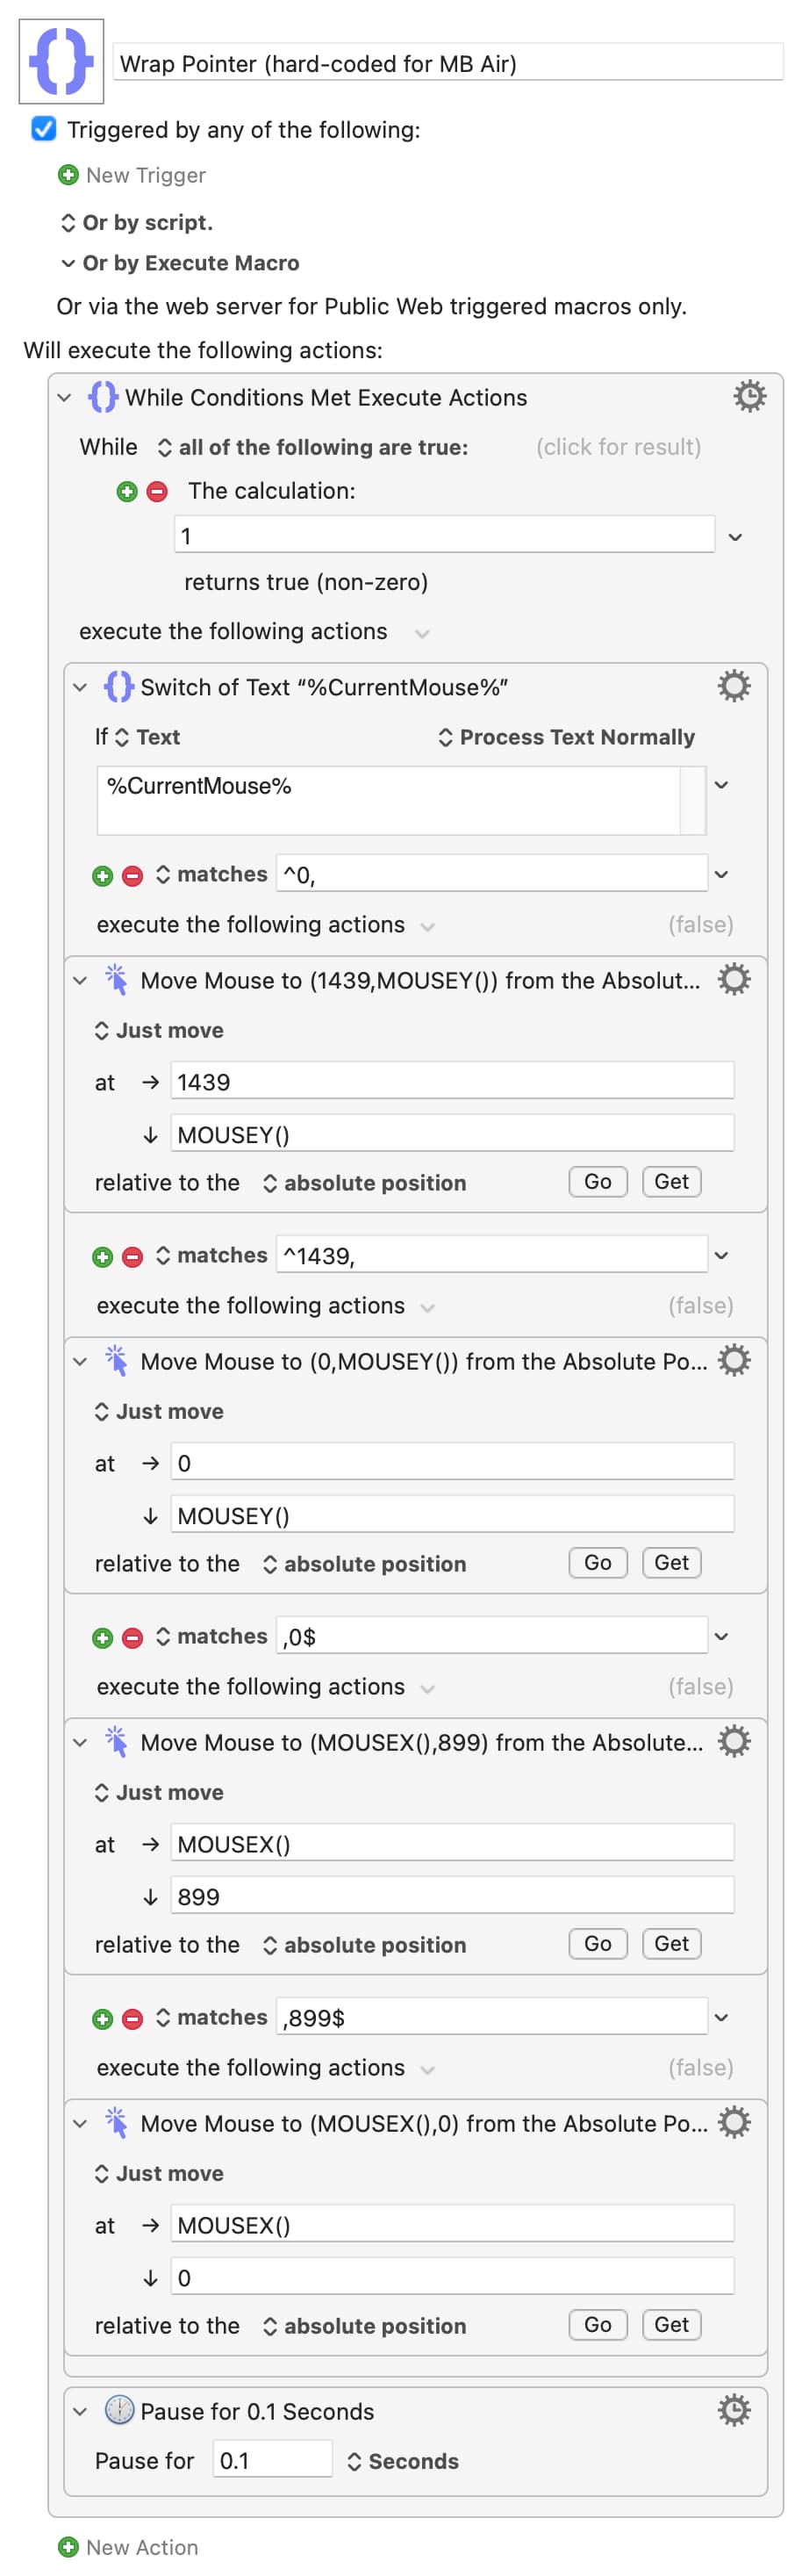Open the Process Text Normally popup menu

566,737
